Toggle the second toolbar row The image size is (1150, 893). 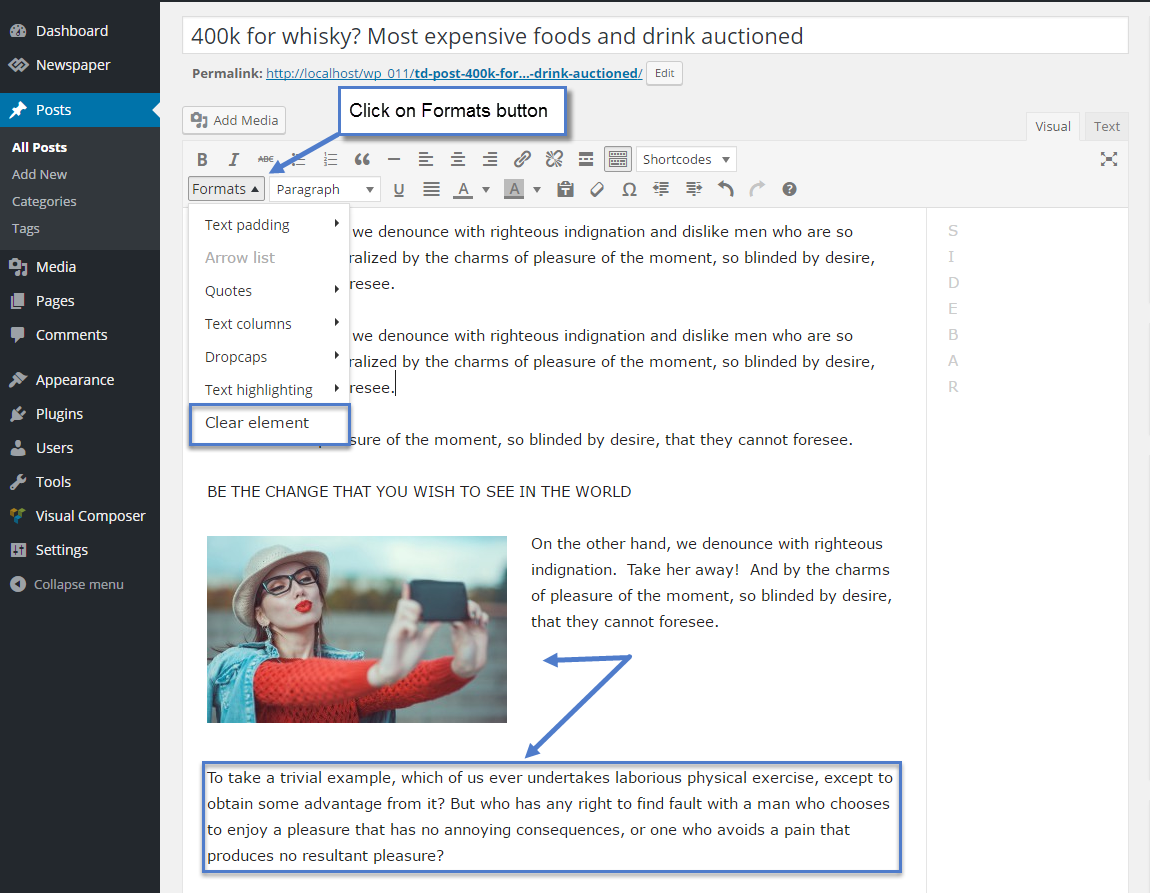pyautogui.click(x=618, y=159)
